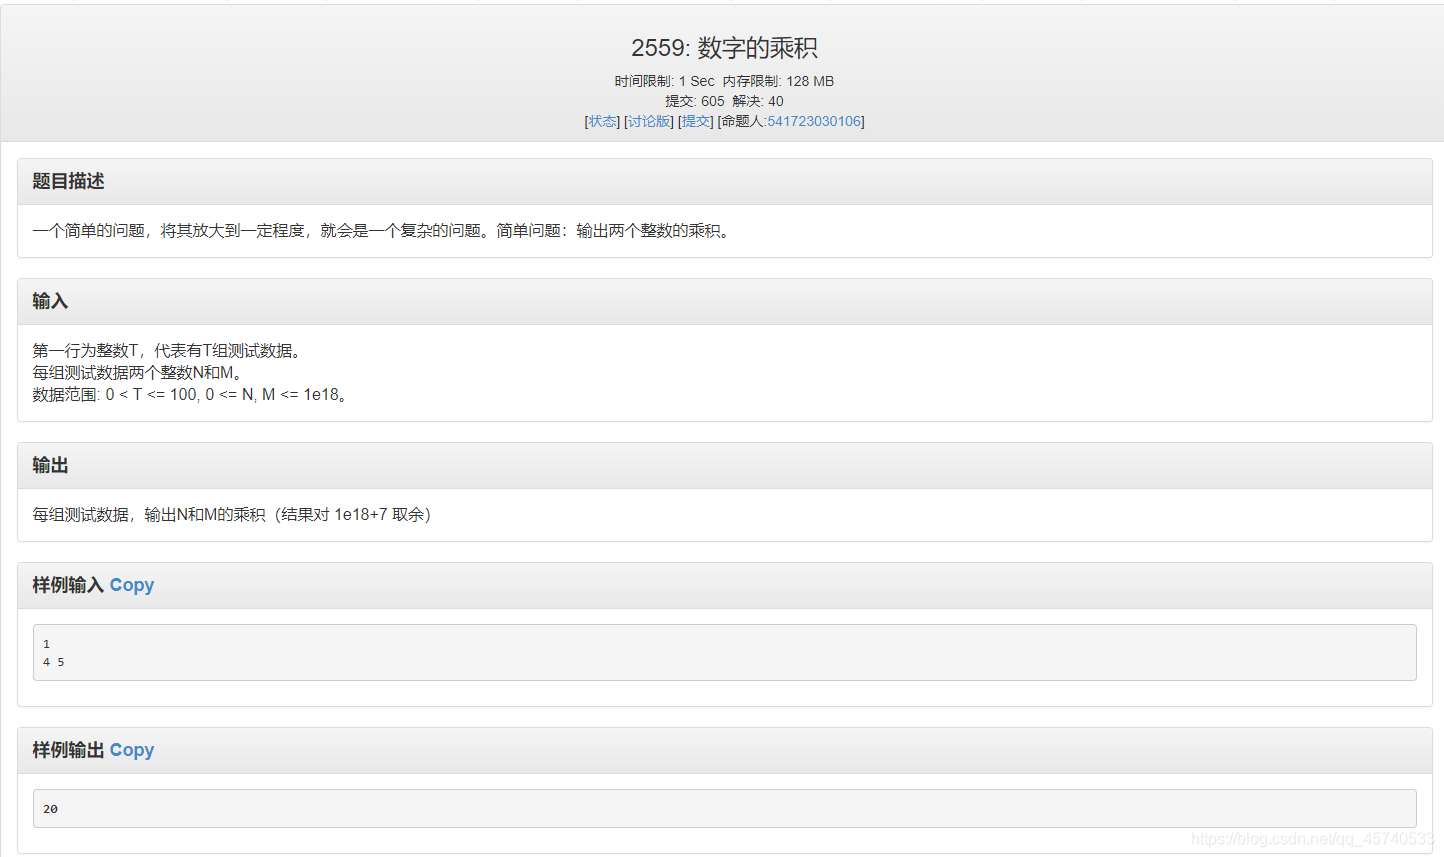Screen dimensions: 1444x857
Task: Open author profile 541723030106
Action: click(814, 121)
